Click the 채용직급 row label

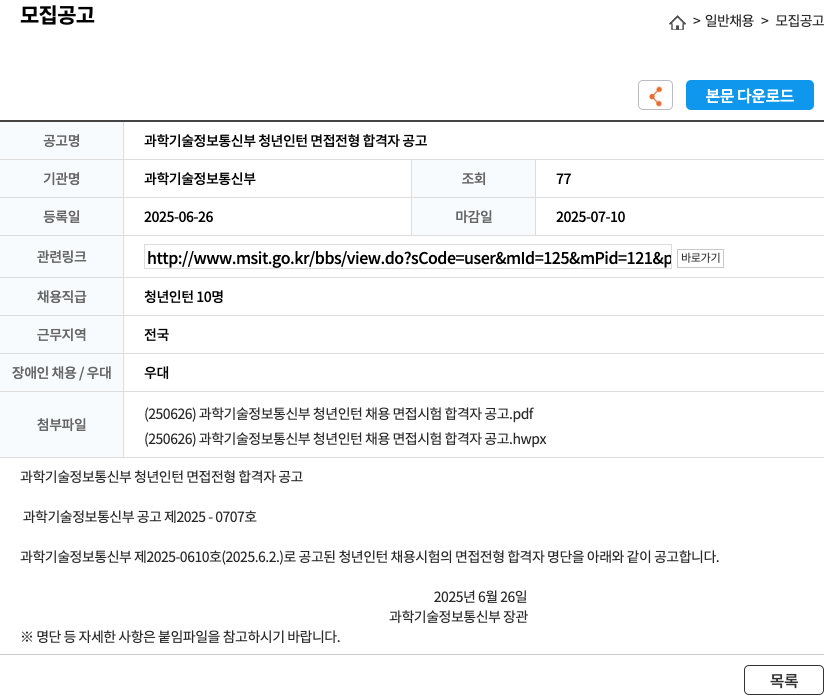61,296
